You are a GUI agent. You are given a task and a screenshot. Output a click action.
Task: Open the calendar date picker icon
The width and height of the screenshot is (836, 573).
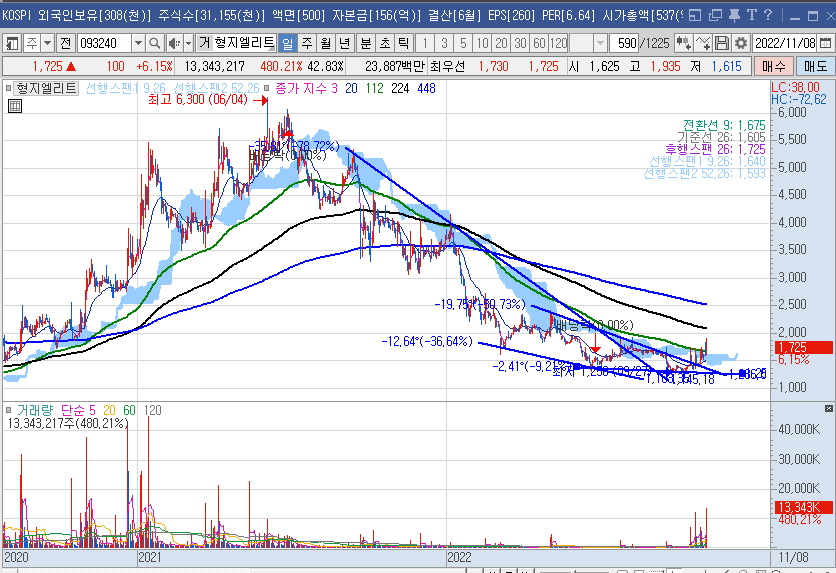click(825, 43)
